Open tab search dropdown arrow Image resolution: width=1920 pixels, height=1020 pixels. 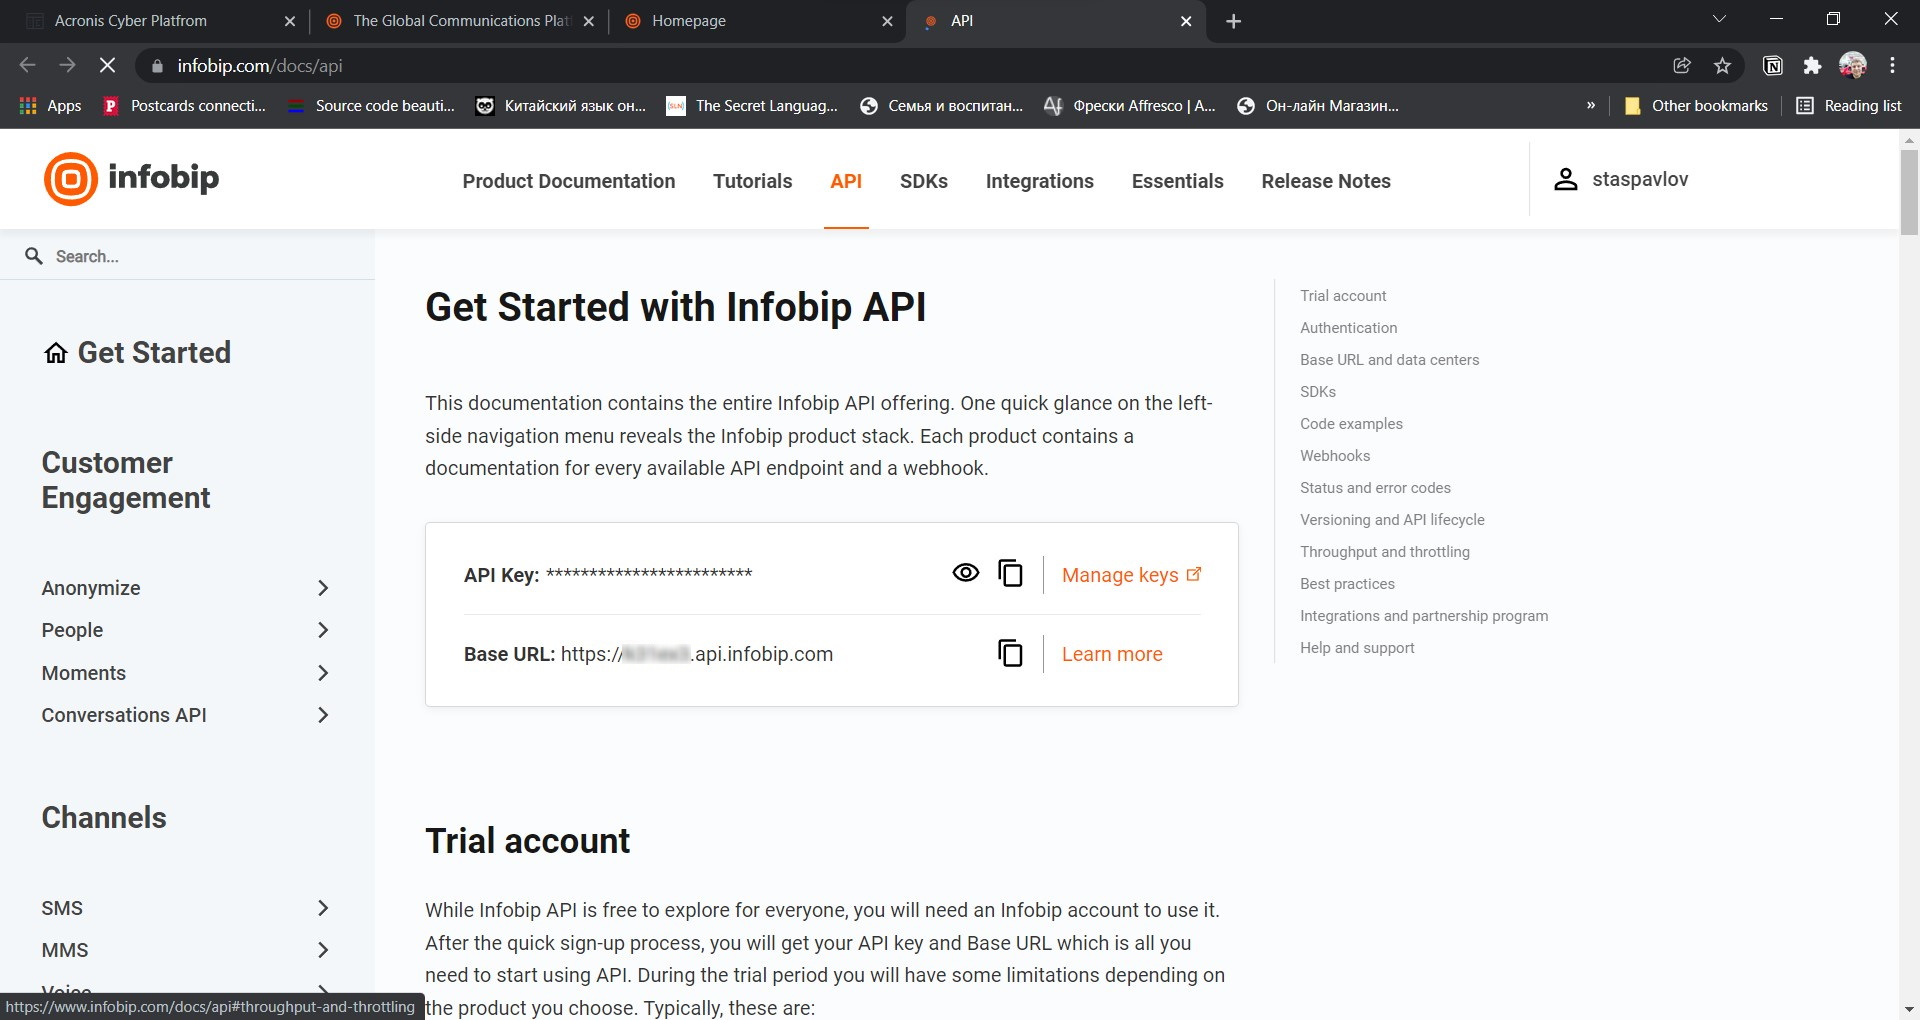click(x=1719, y=19)
